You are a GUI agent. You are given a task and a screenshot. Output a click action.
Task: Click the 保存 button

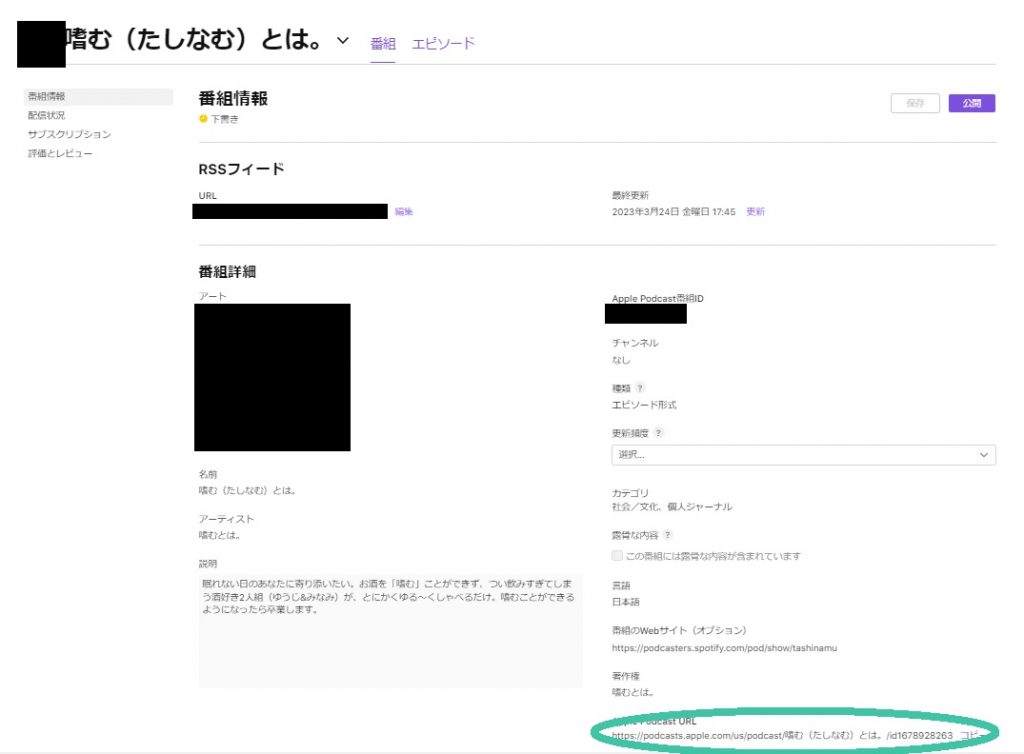pyautogui.click(x=915, y=103)
